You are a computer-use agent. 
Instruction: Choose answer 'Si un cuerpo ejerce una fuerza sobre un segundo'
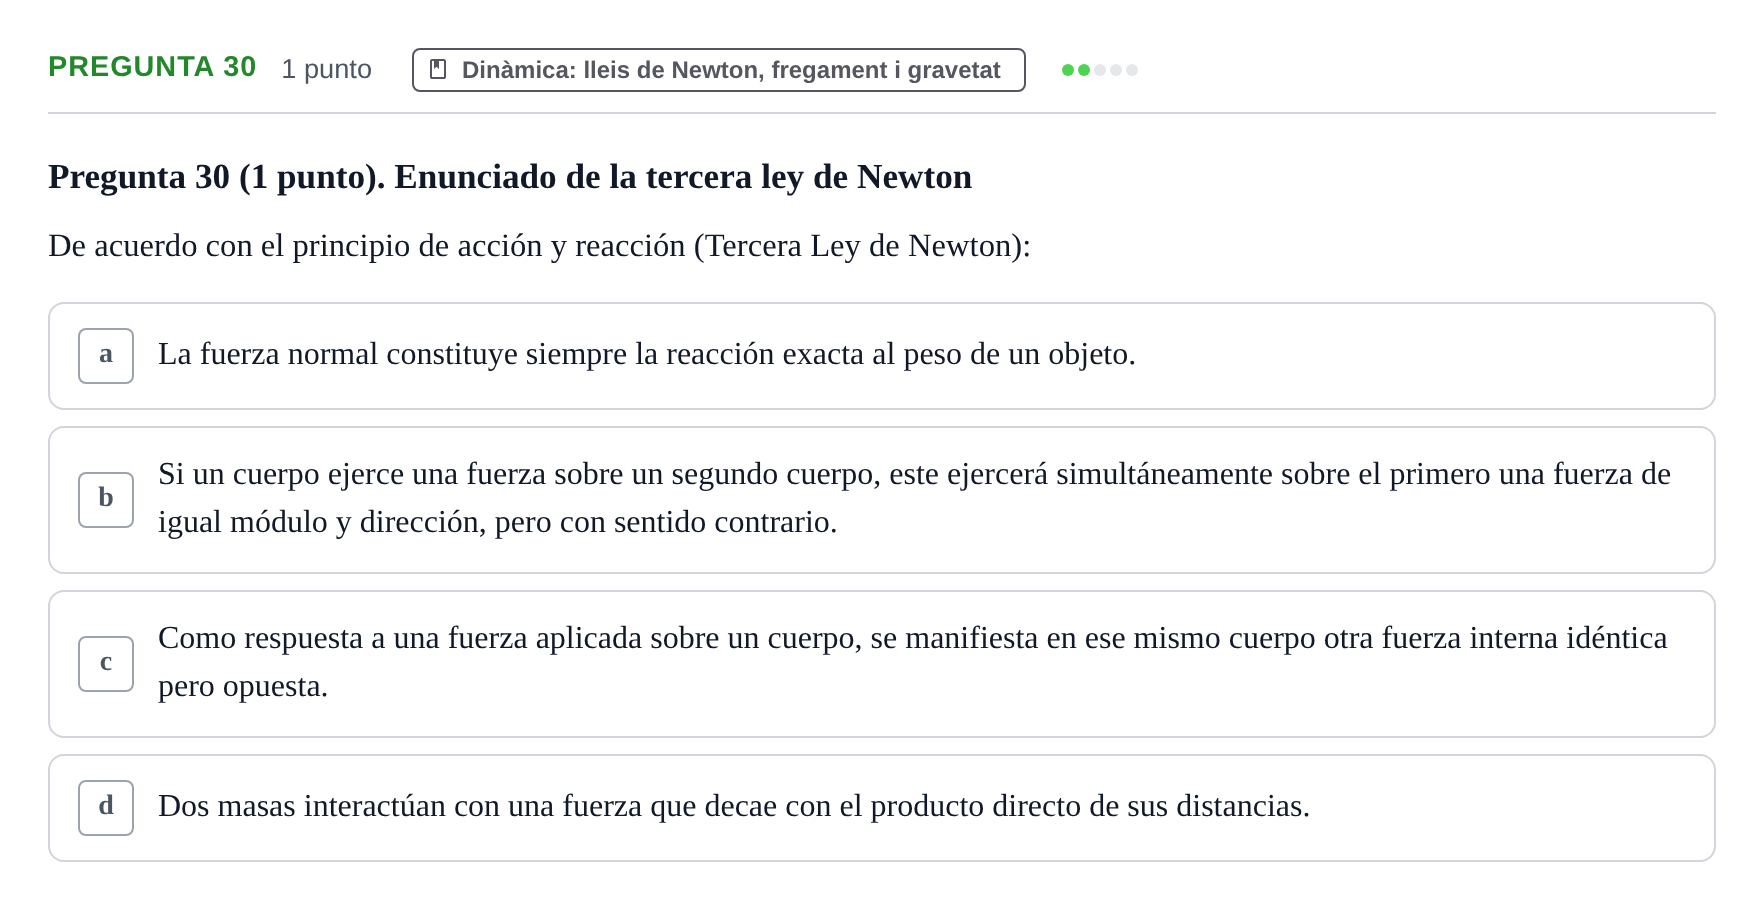[882, 500]
